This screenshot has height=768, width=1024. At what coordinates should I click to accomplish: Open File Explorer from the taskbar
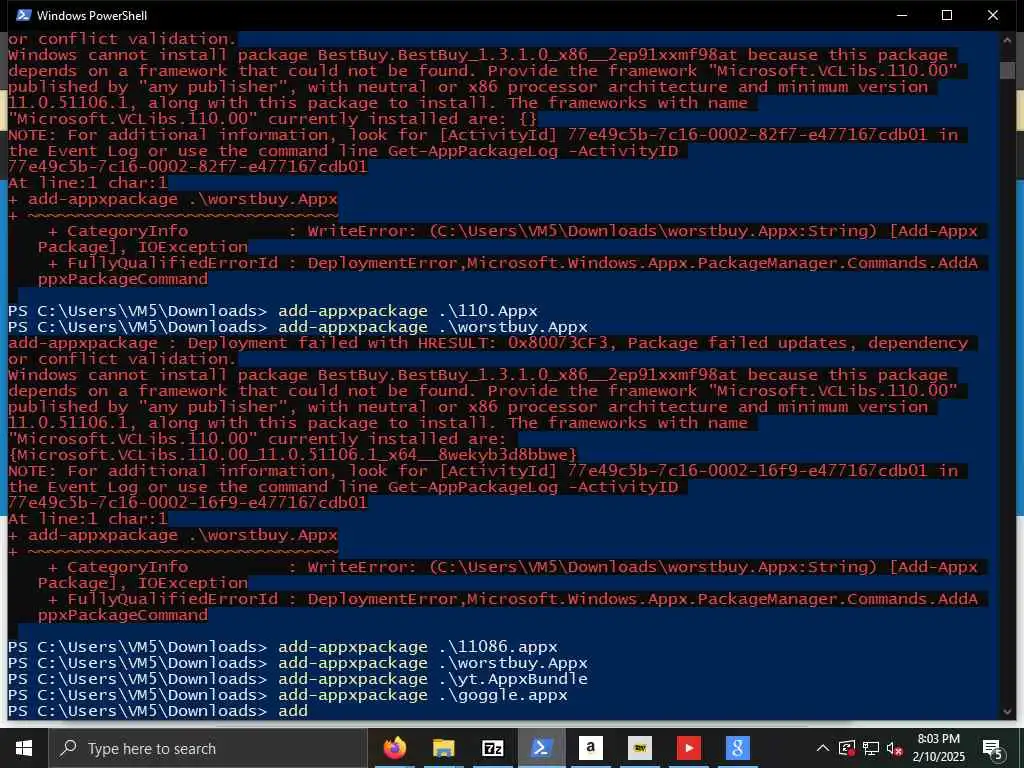(x=443, y=748)
